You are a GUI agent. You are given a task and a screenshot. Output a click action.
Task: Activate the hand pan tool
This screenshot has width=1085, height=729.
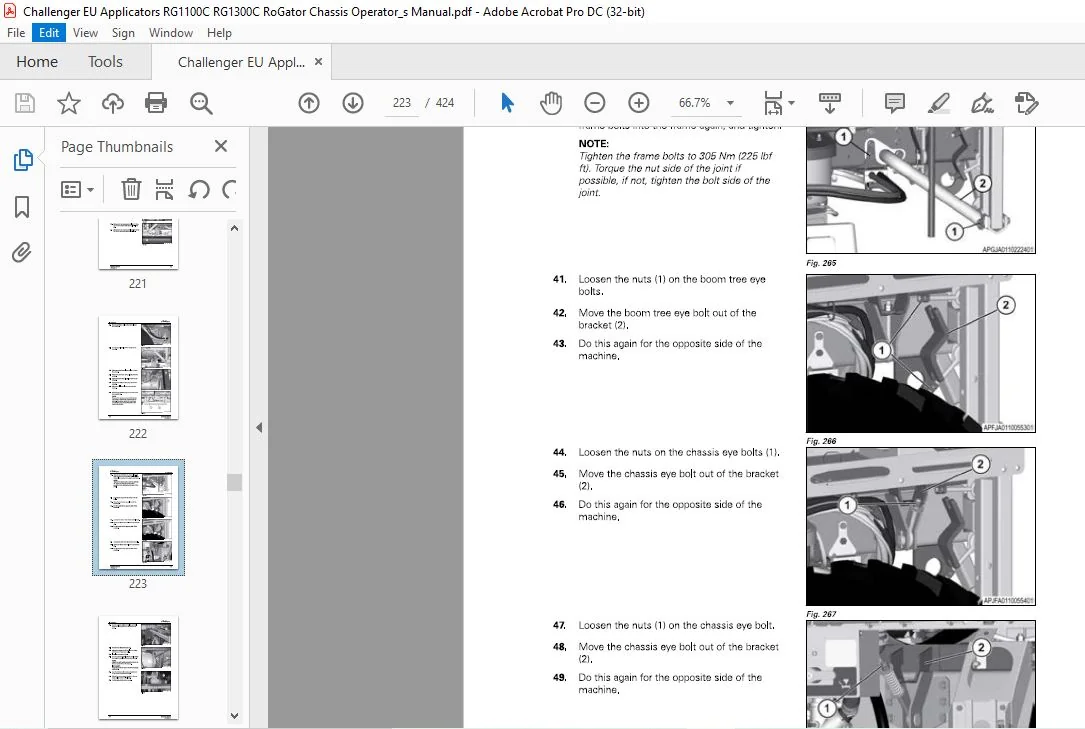pos(551,103)
